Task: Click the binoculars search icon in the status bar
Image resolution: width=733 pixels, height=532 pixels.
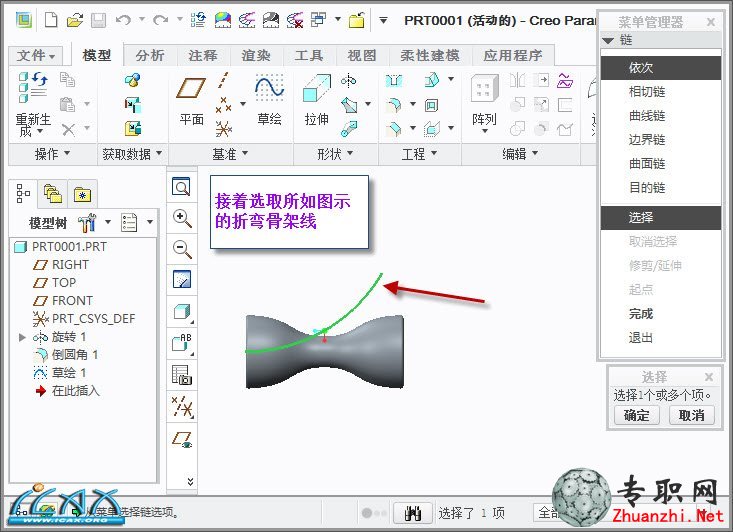Action: click(x=413, y=514)
